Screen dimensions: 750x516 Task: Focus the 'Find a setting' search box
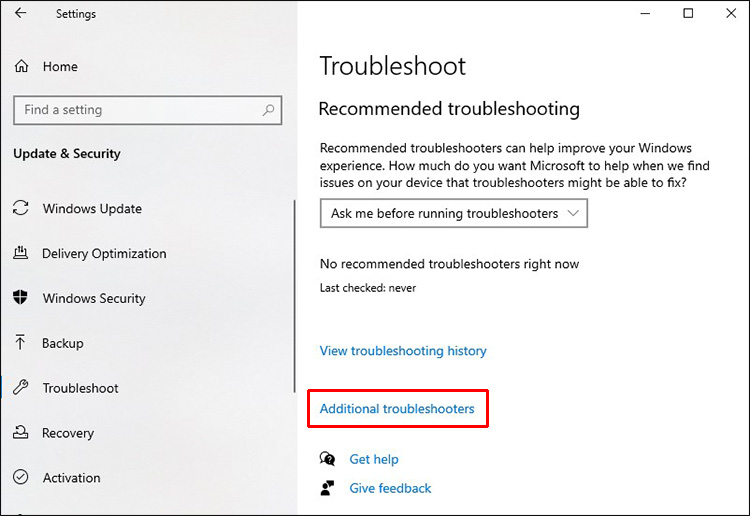(135, 110)
